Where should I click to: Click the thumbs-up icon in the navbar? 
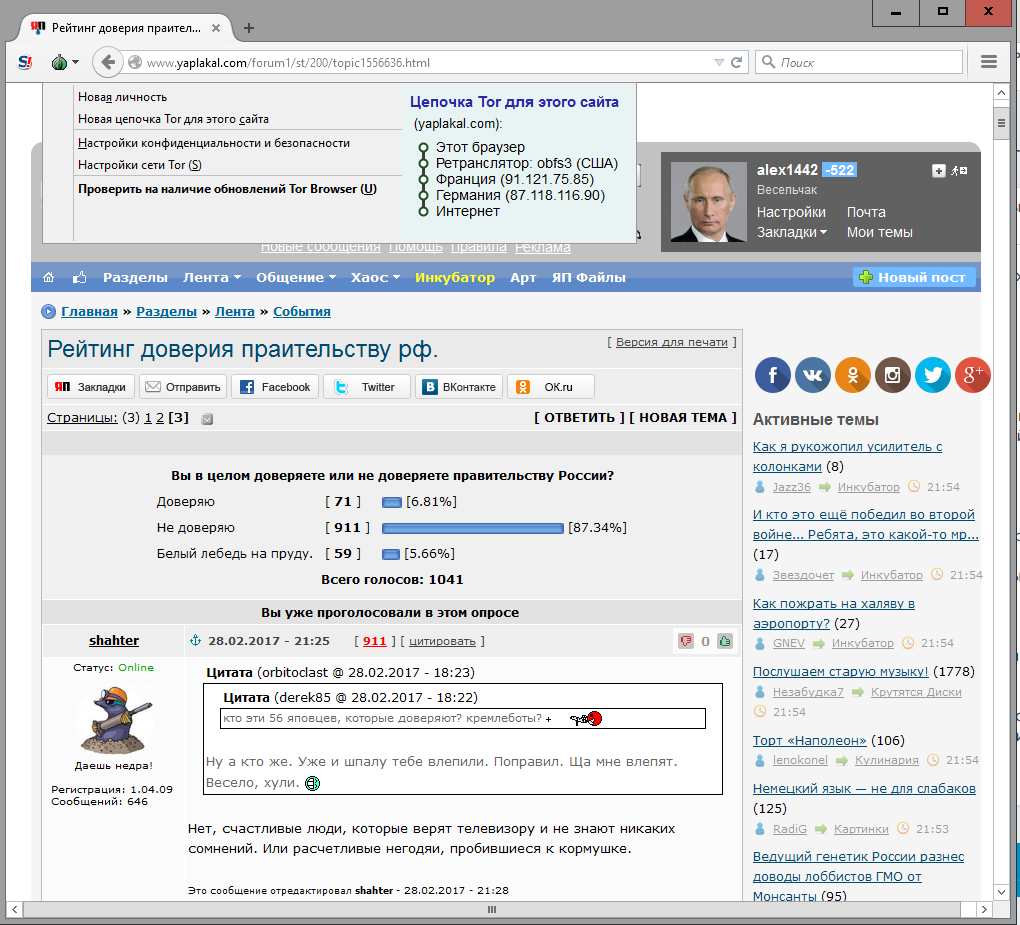[x=79, y=278]
